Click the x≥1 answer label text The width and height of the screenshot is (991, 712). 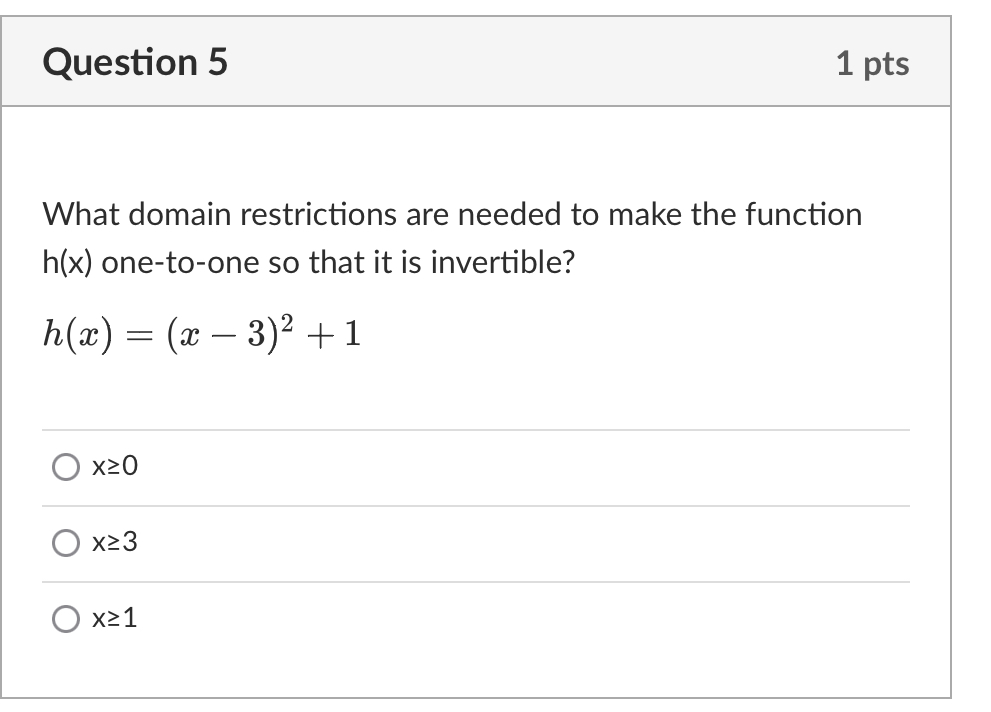114,618
